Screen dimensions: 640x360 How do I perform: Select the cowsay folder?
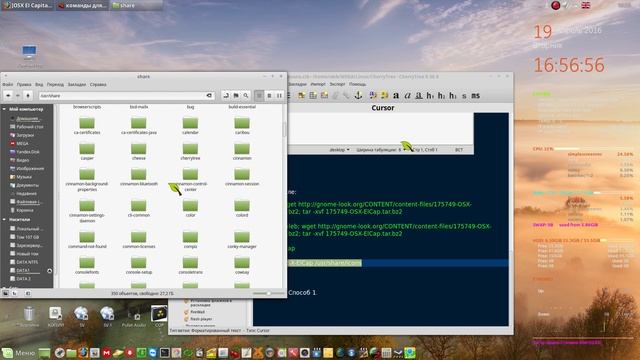pos(242,266)
